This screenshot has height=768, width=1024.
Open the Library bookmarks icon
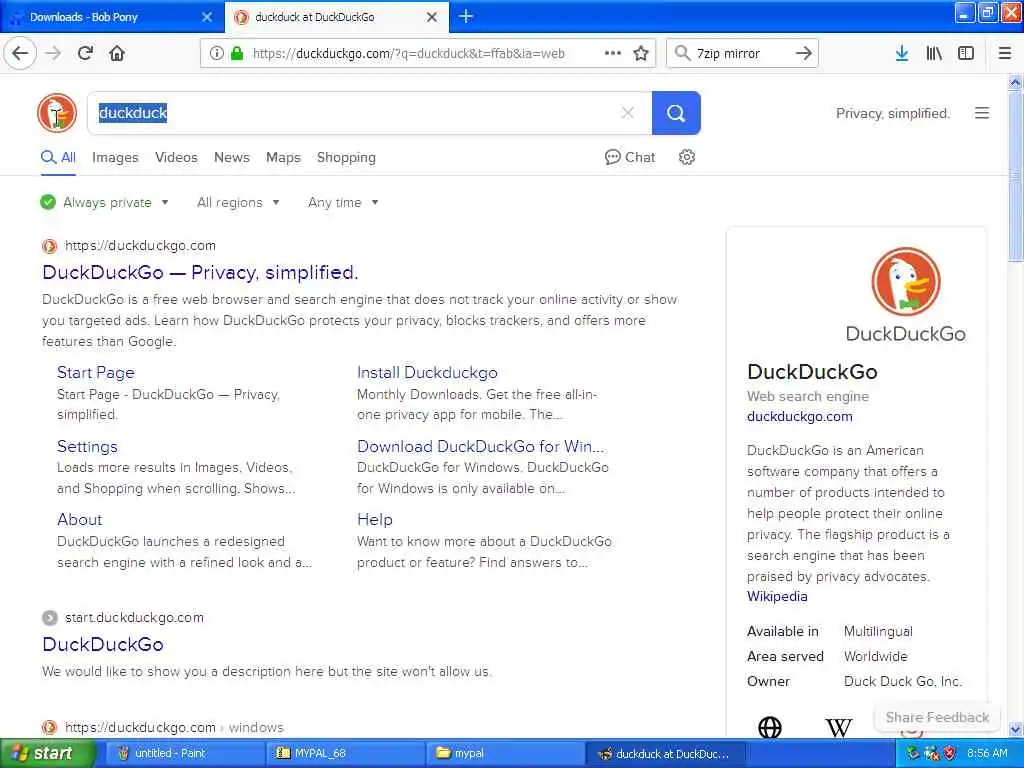(x=934, y=54)
